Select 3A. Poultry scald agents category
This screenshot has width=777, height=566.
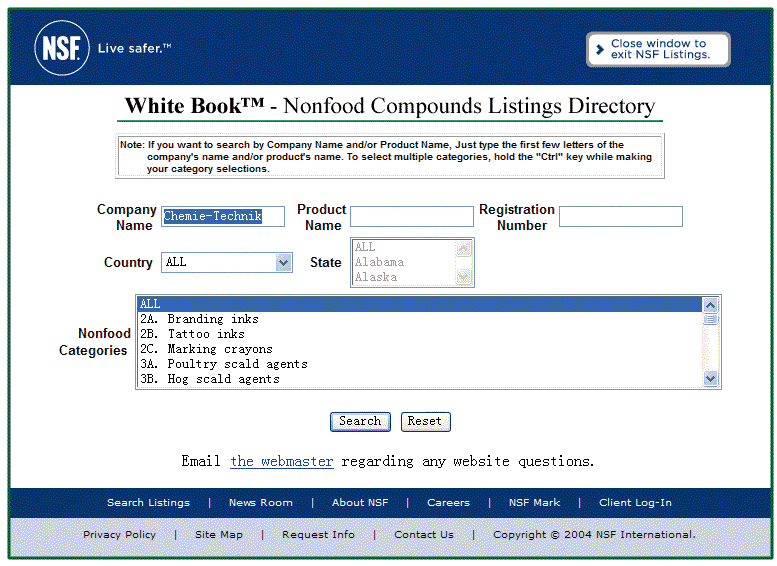tap(419, 364)
